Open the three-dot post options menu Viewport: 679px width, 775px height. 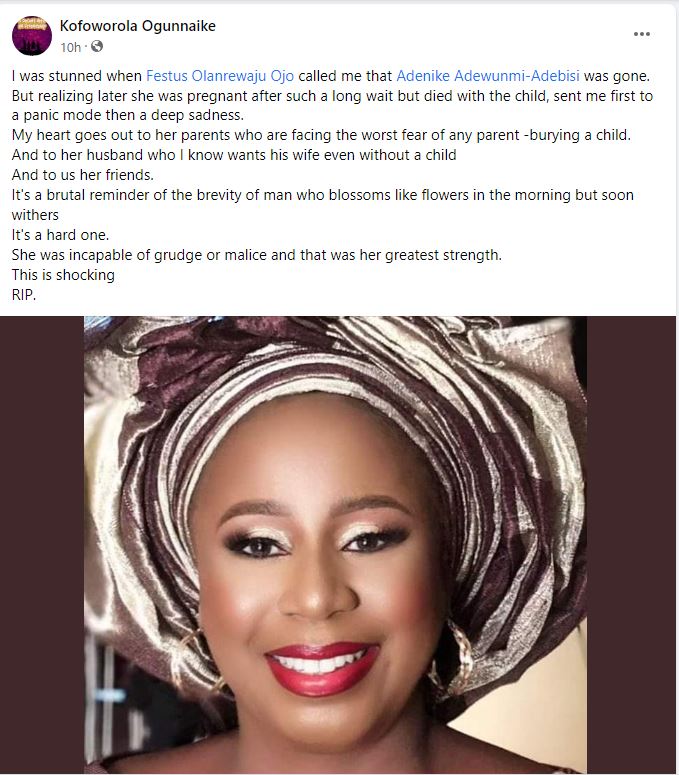[x=641, y=34]
